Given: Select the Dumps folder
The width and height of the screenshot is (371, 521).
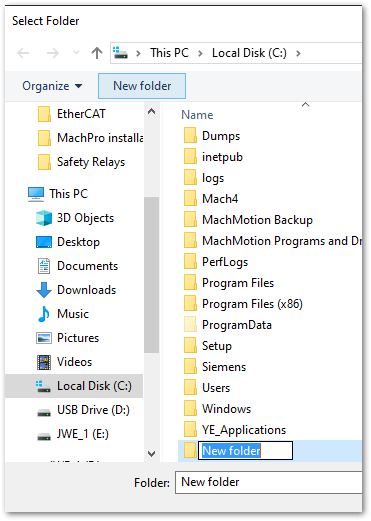Looking at the screenshot, I should coord(212,136).
